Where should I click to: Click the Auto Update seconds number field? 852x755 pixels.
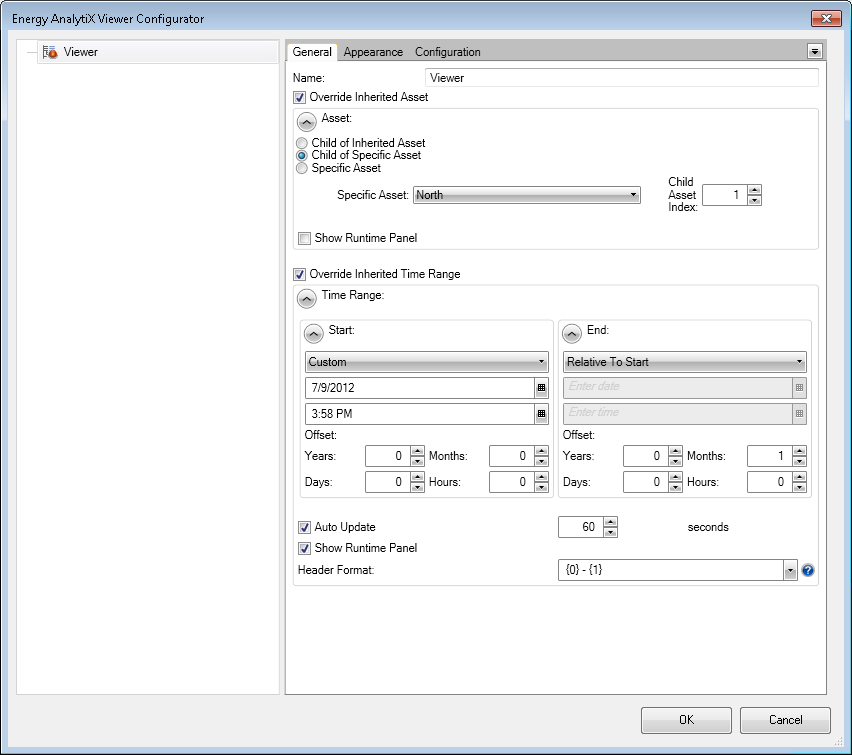coord(581,527)
